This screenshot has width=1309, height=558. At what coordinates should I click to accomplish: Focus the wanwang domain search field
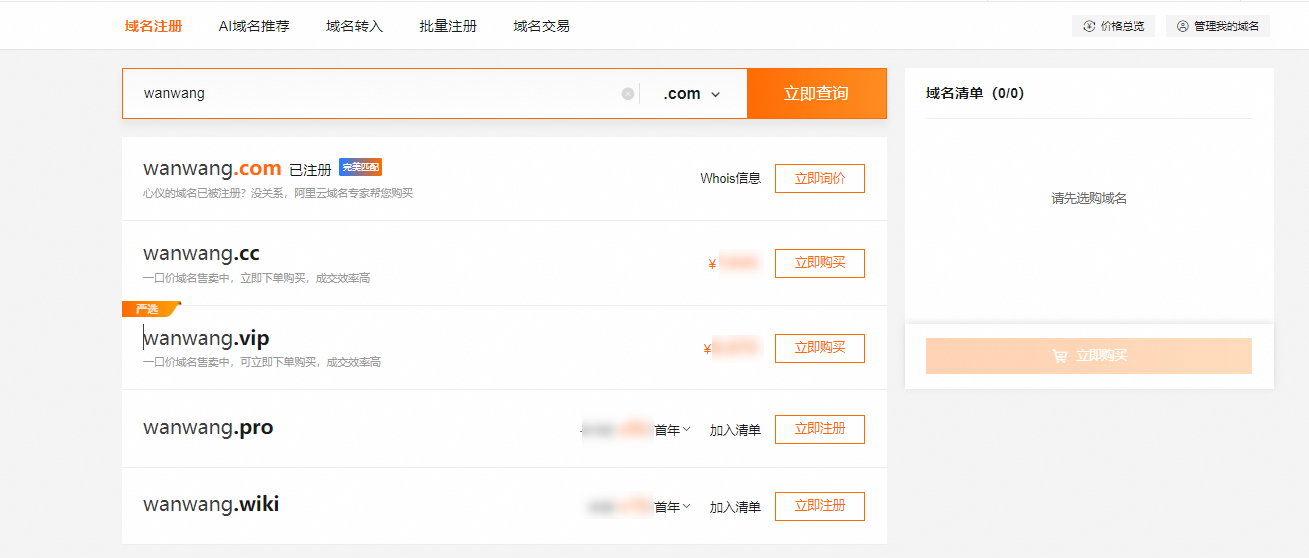coord(380,93)
